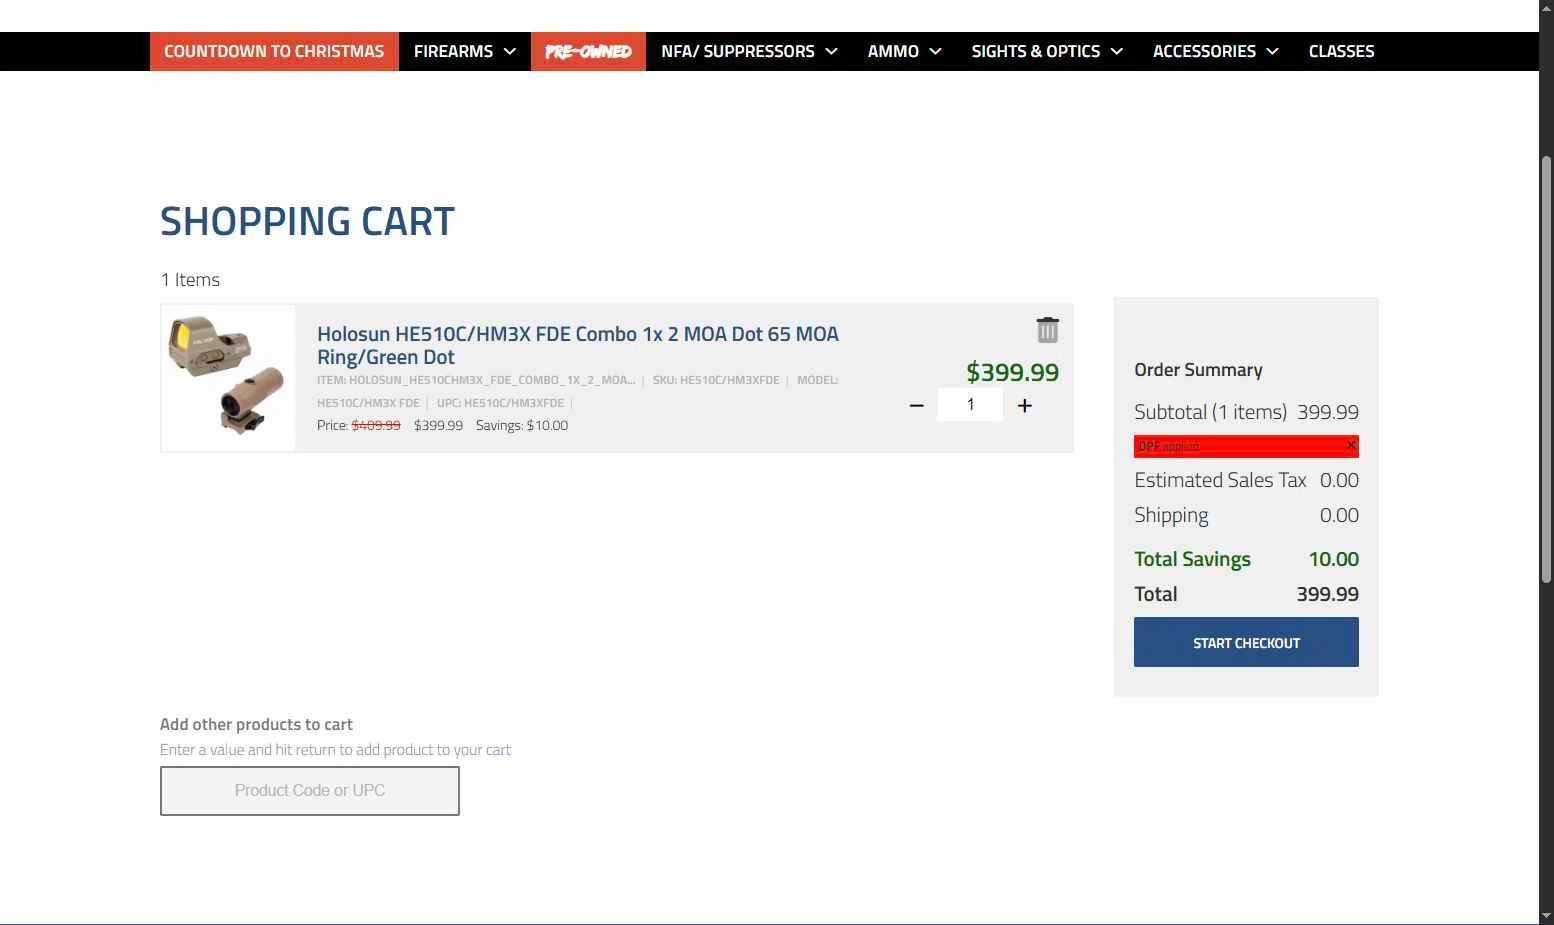Decrease quantity with the minus icon
This screenshot has height=925, width=1554.
[916, 405]
